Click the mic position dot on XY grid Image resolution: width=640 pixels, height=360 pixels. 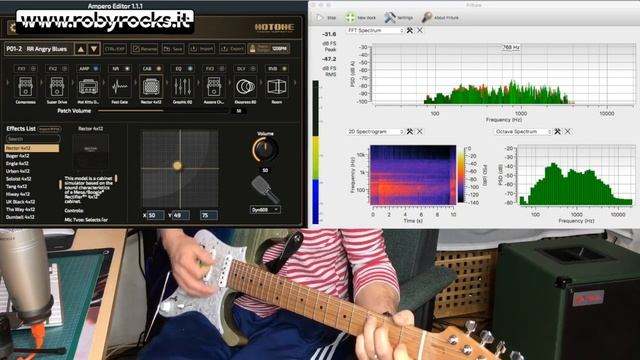[177, 166]
